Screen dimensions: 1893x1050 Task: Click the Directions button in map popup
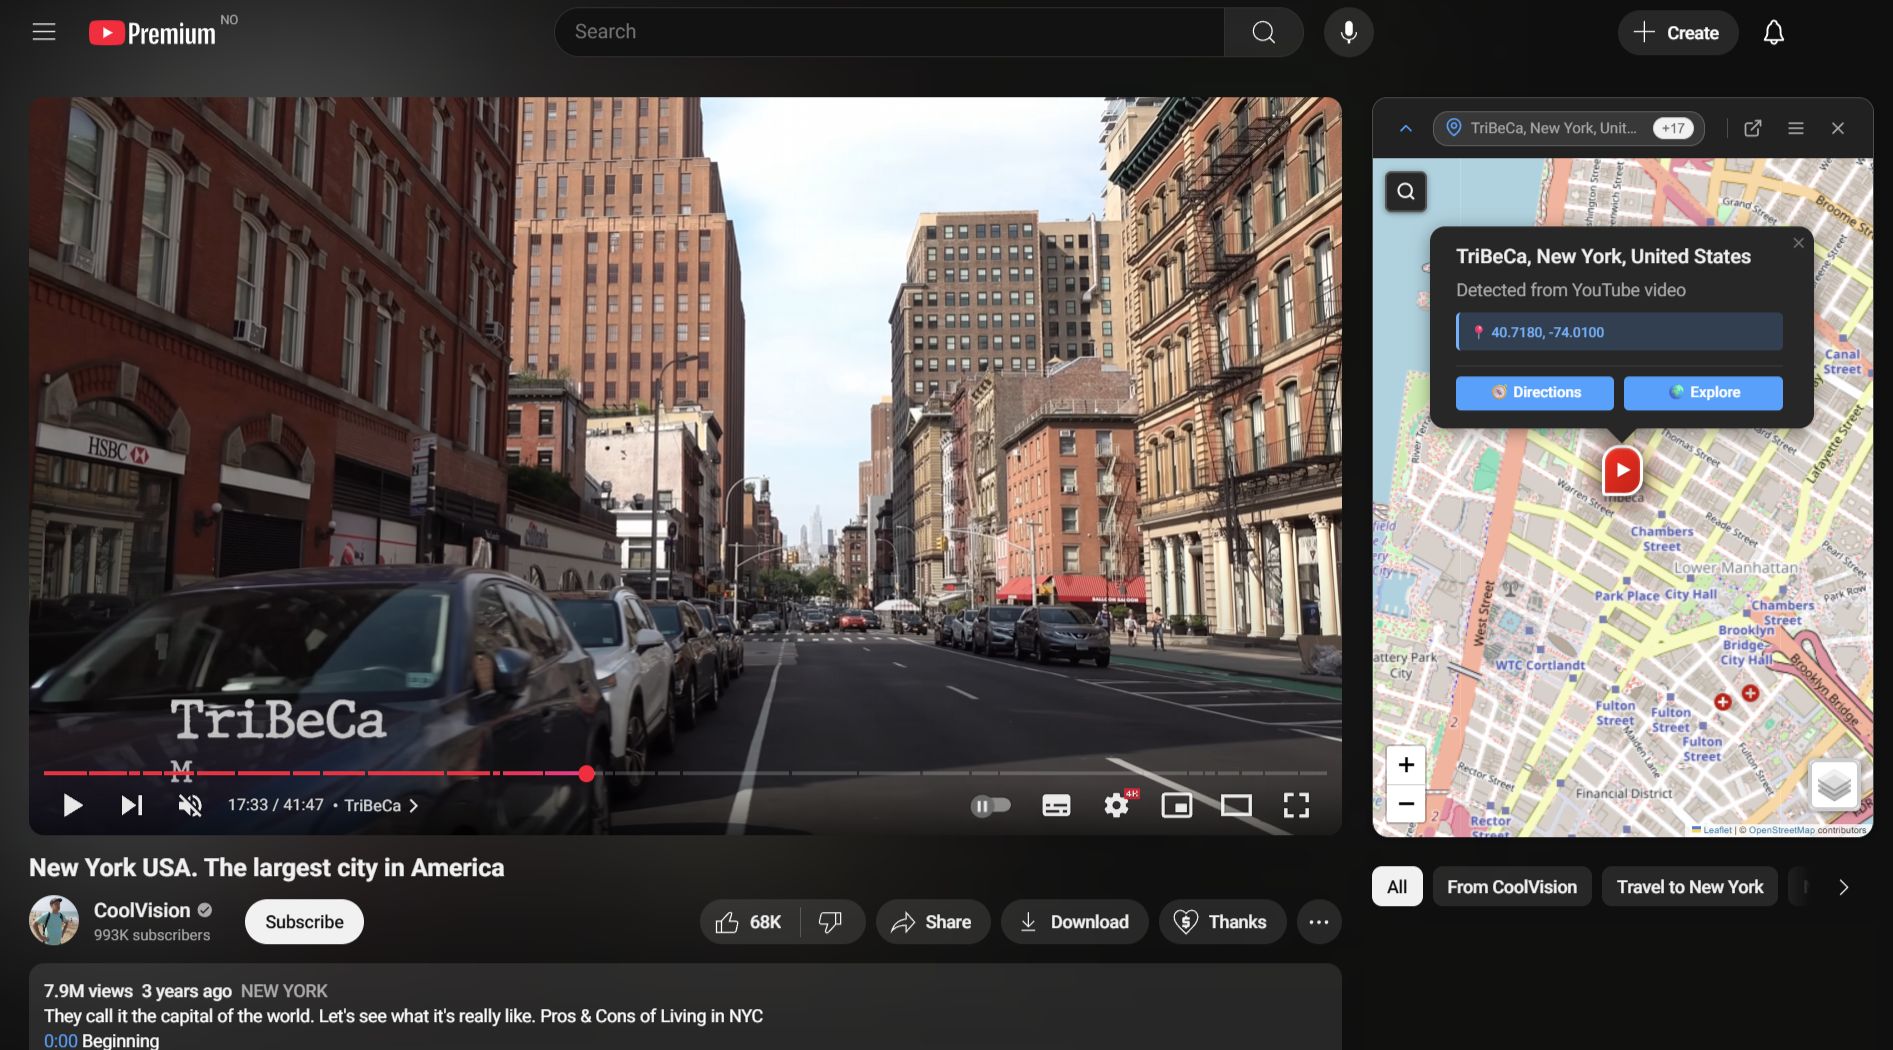point(1534,392)
